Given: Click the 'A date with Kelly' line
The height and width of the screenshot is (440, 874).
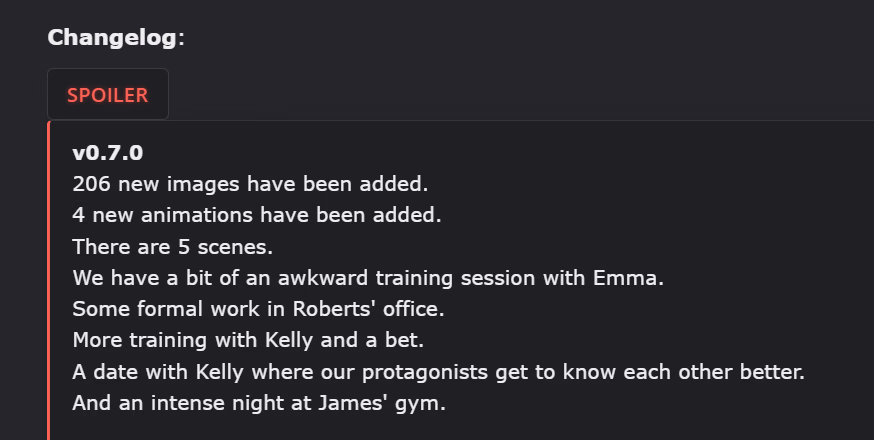Looking at the screenshot, I should point(439,371).
